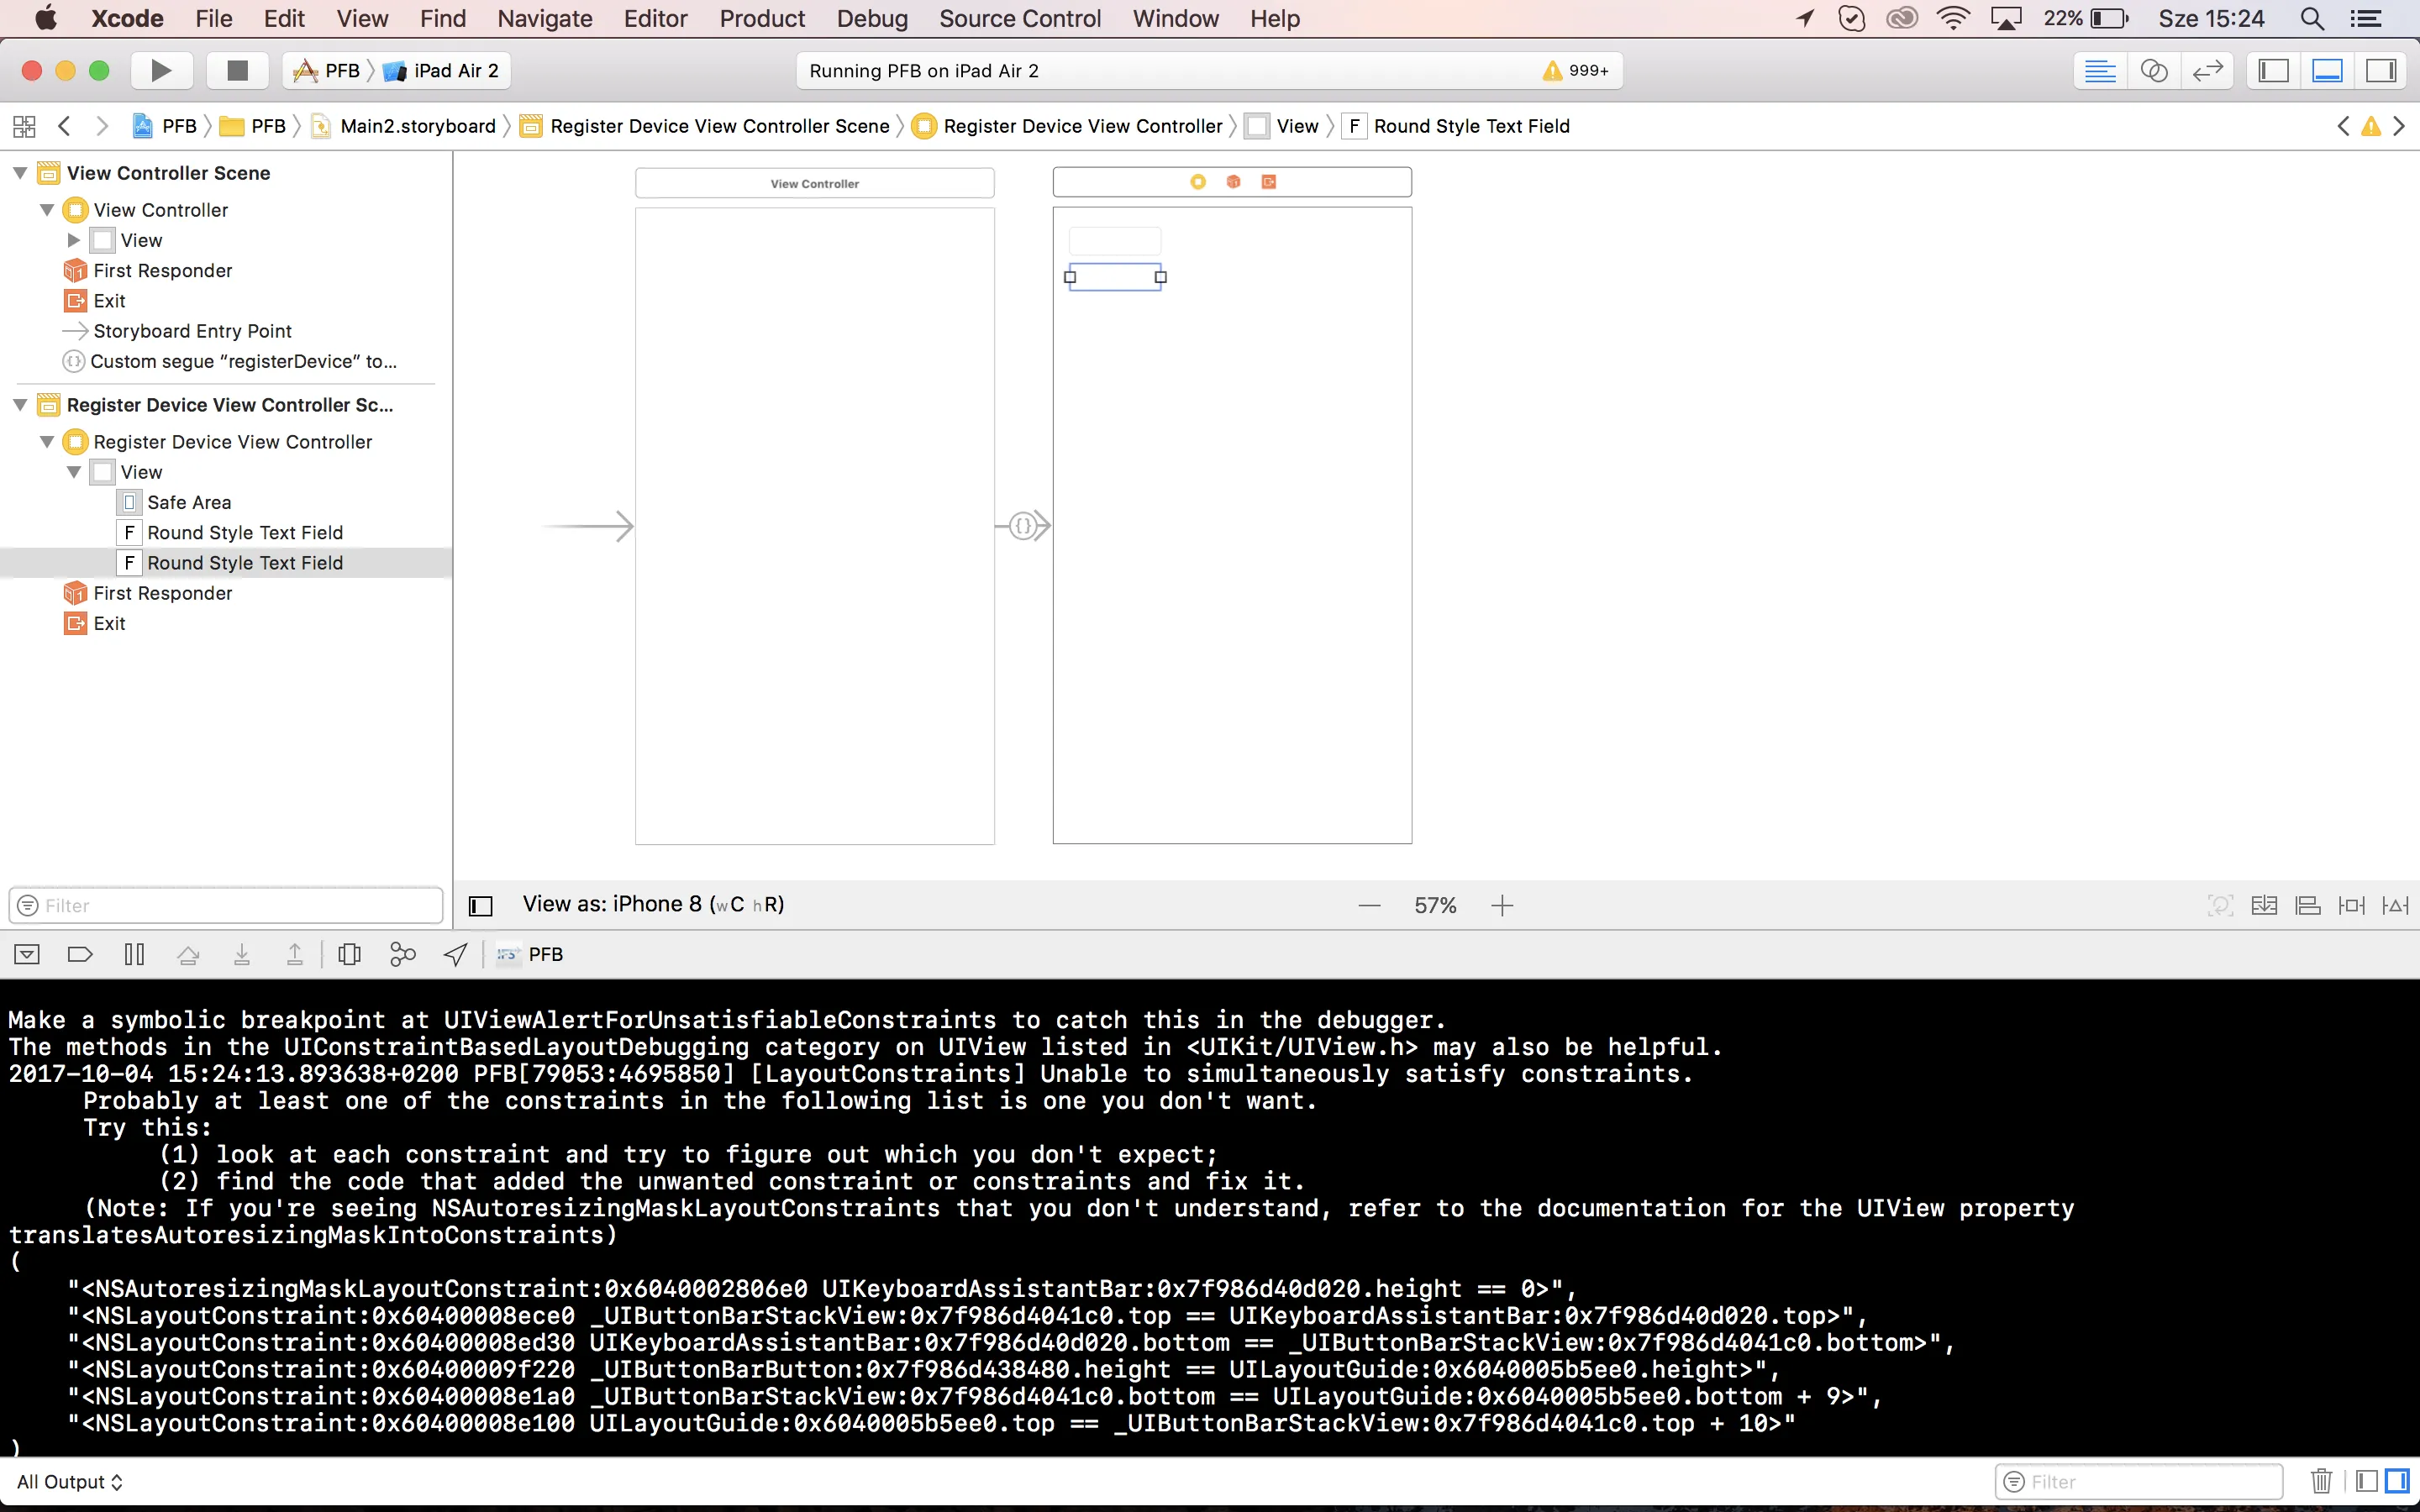This screenshot has width=2420, height=1512.
Task: Zoom in canvas with plus button
Action: (1501, 905)
